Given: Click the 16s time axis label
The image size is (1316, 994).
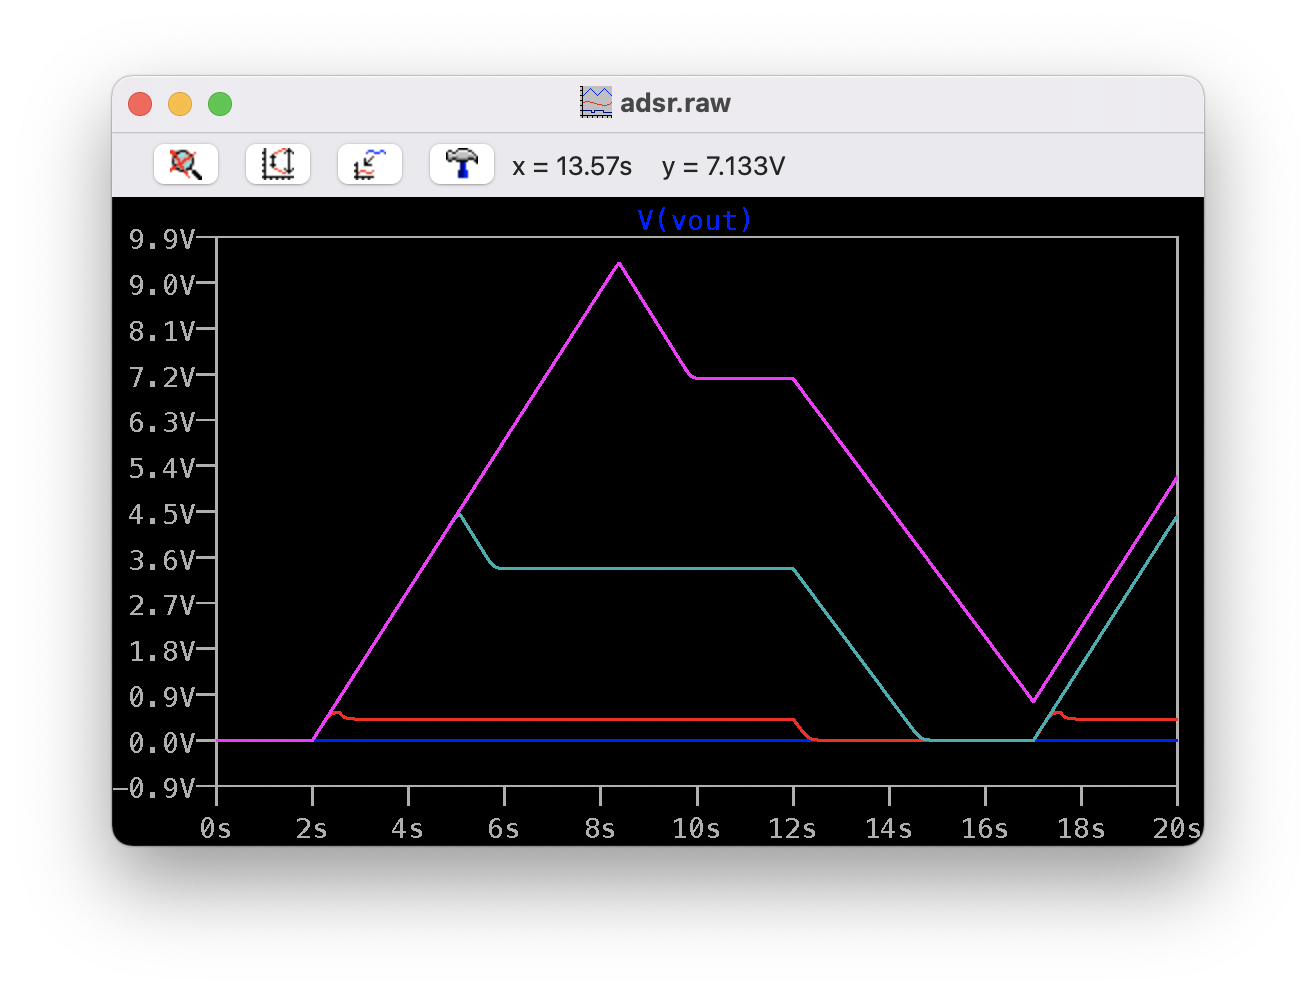Looking at the screenshot, I should pos(985,829).
